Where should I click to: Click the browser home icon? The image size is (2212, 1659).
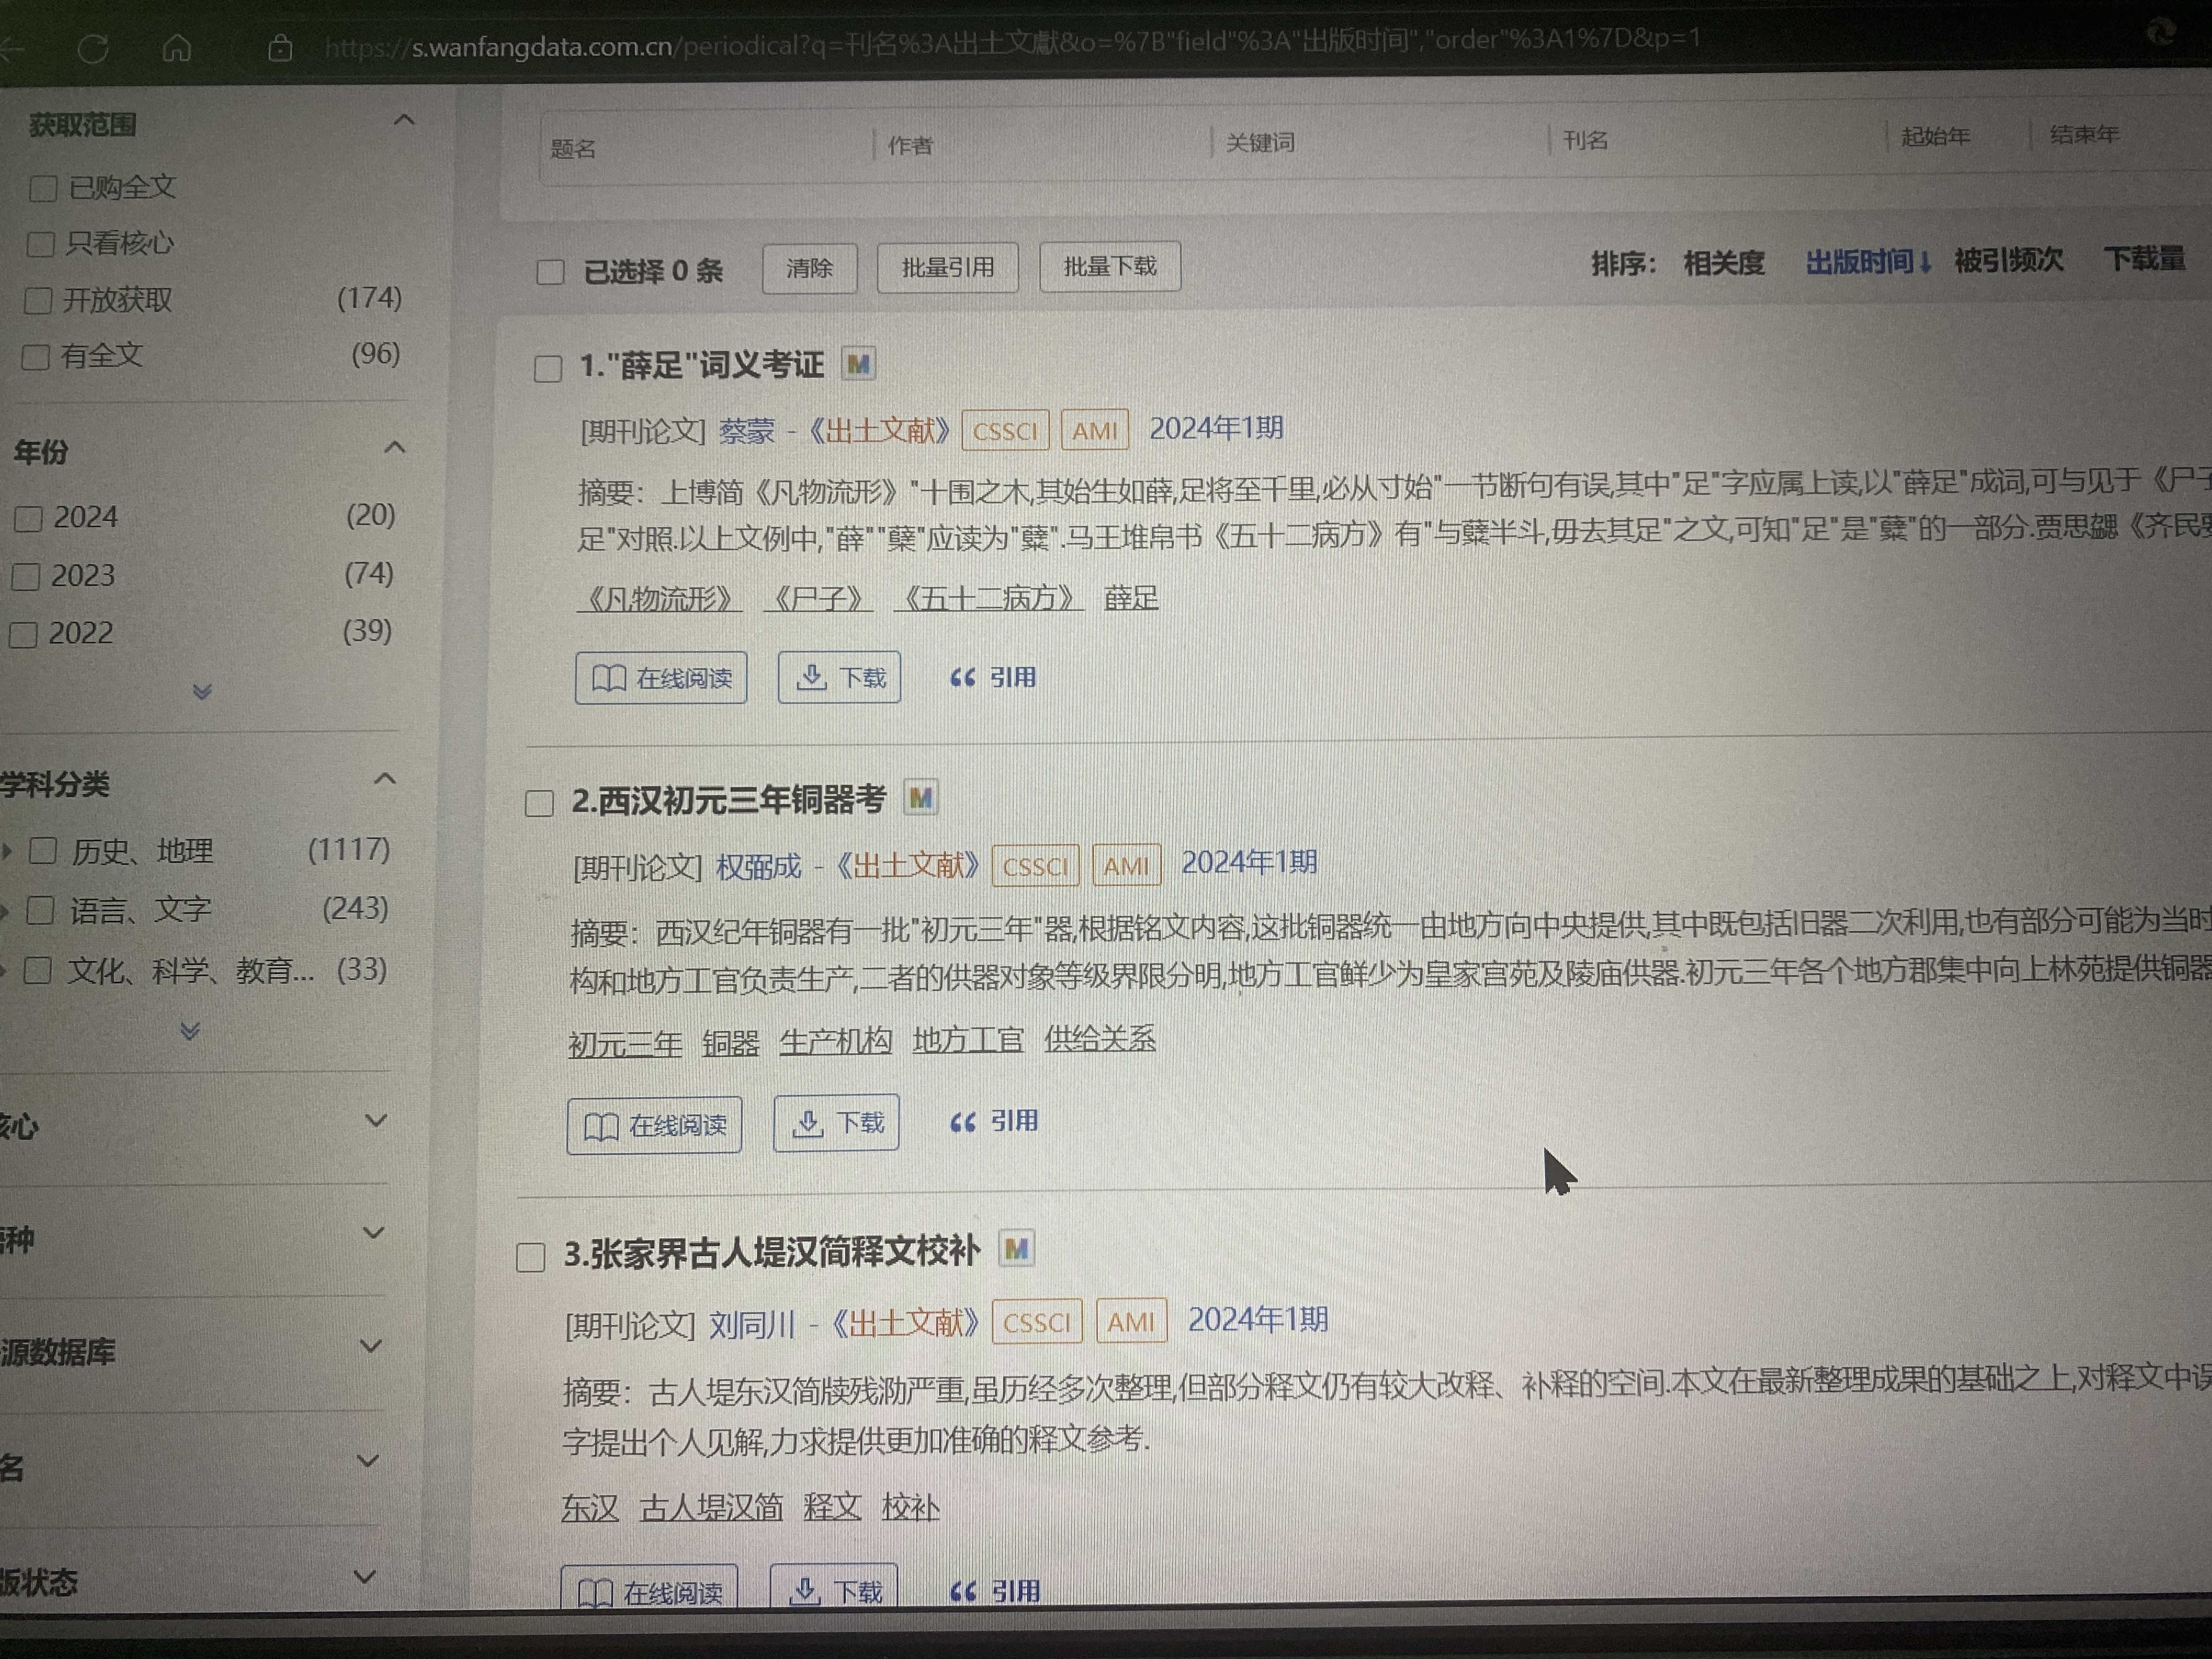pos(177,47)
